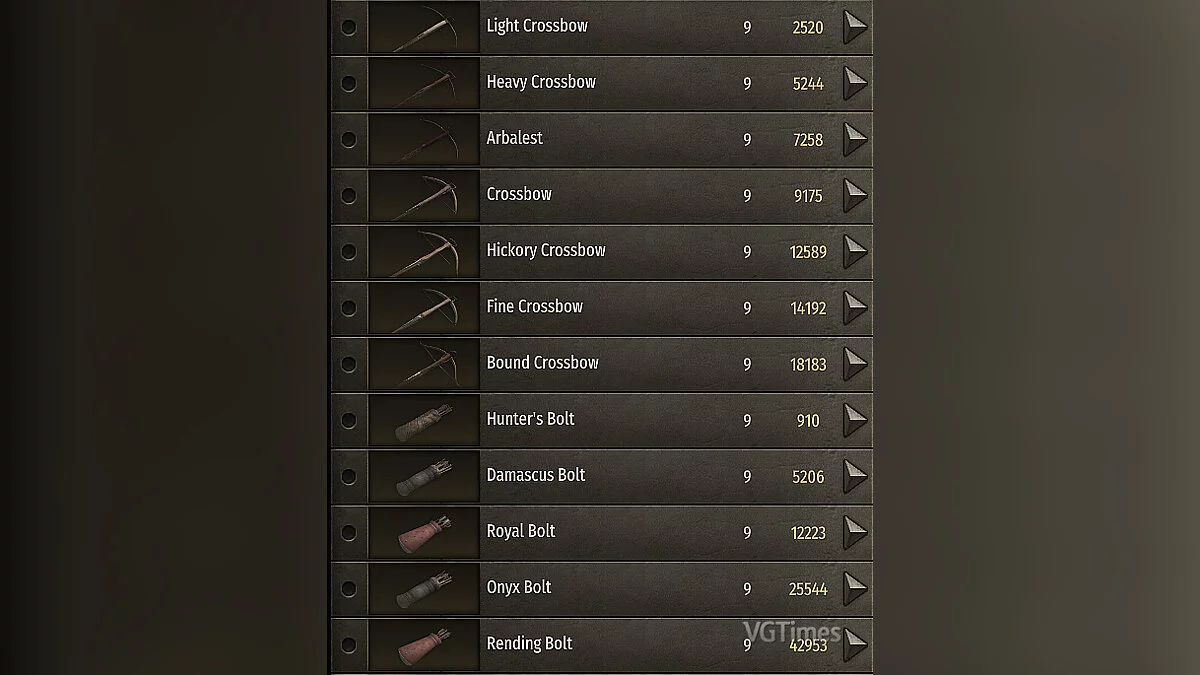The height and width of the screenshot is (675, 1200).
Task: Click the Arbalest price value 7258
Action: (x=808, y=140)
